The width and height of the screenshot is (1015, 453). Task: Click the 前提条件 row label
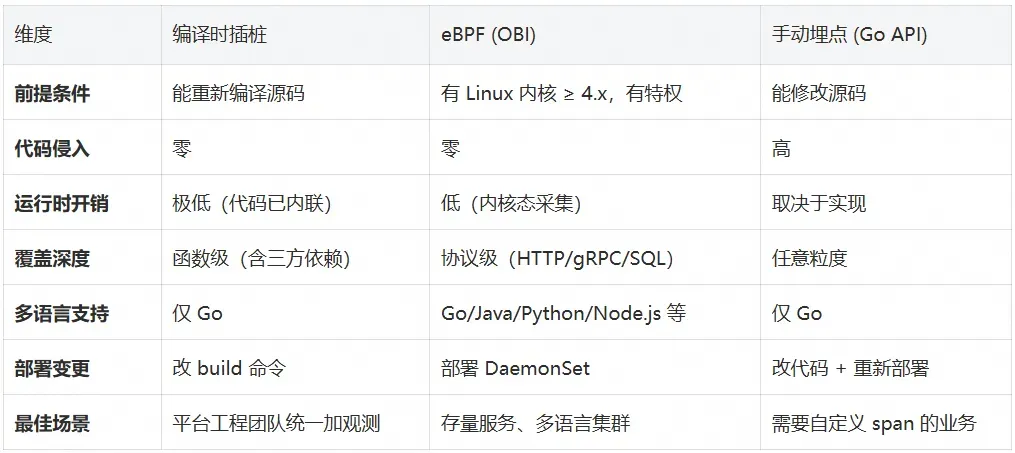point(52,93)
